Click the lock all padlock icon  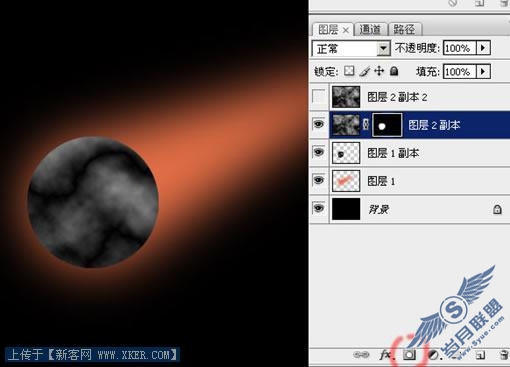(394, 71)
